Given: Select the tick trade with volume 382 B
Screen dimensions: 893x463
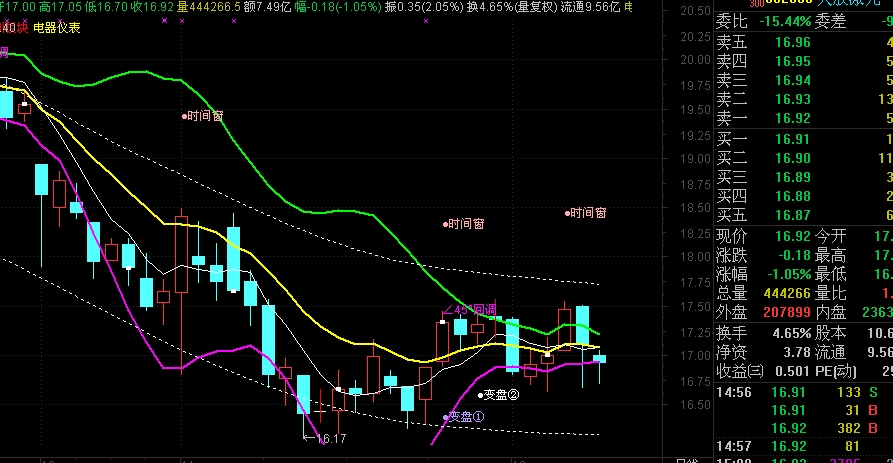Looking at the screenshot, I should coord(804,428).
